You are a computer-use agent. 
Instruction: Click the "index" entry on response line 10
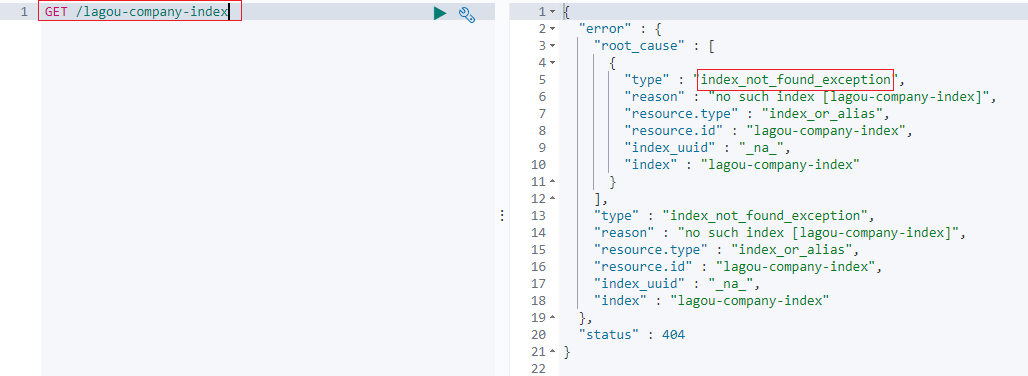point(741,164)
